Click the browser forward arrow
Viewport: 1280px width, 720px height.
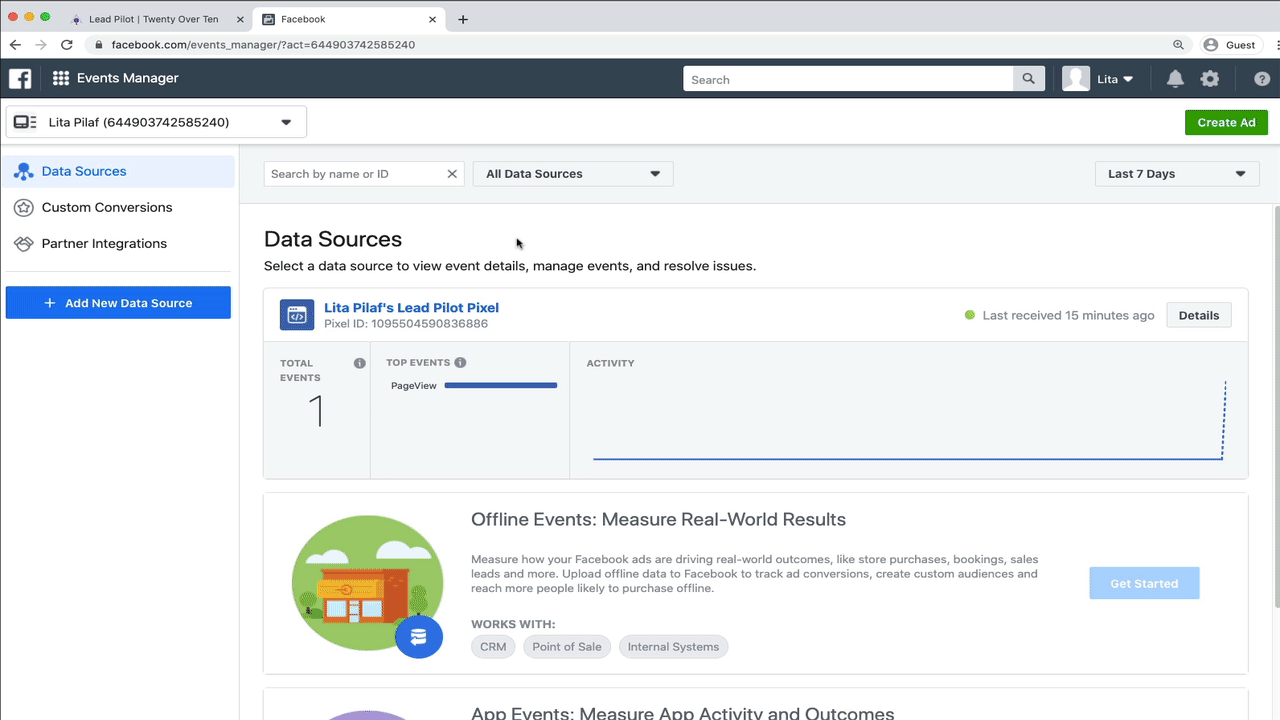pyautogui.click(x=41, y=45)
